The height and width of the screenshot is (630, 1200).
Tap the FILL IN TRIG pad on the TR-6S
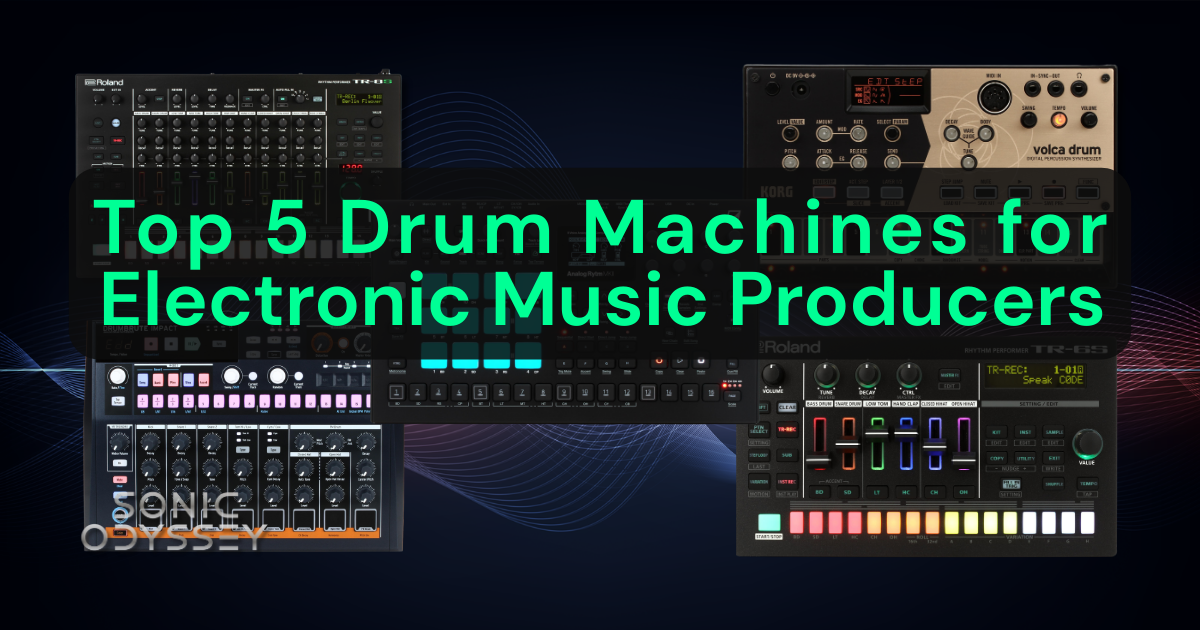[x=1011, y=484]
